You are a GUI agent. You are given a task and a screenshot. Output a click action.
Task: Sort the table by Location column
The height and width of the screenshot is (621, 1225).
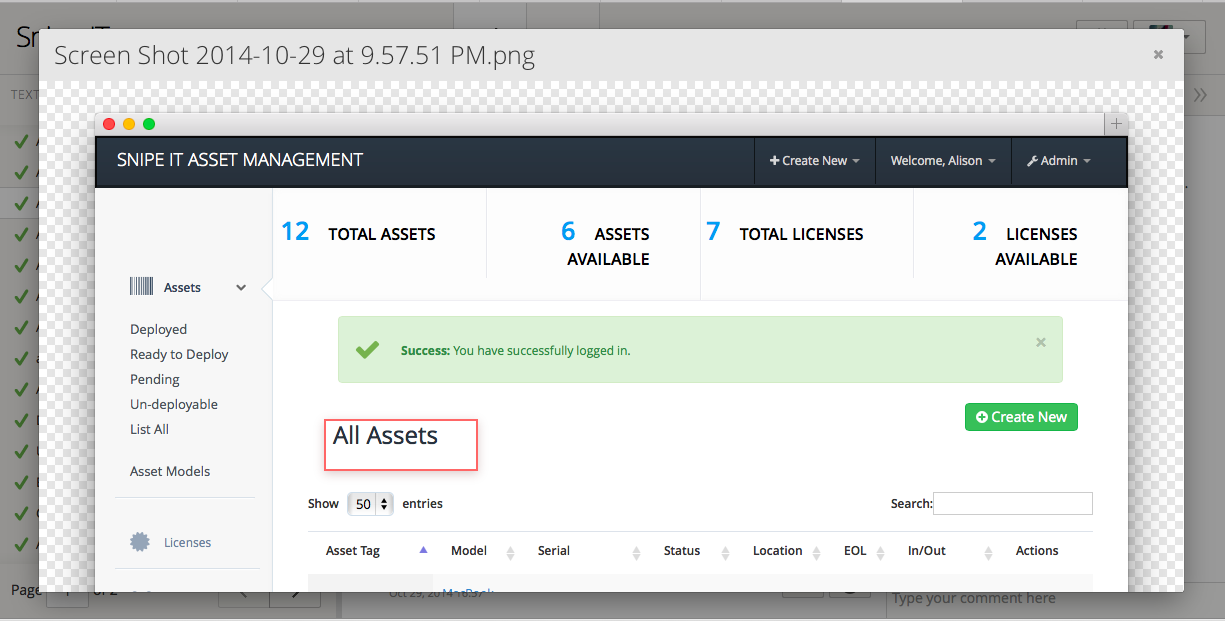(x=789, y=551)
